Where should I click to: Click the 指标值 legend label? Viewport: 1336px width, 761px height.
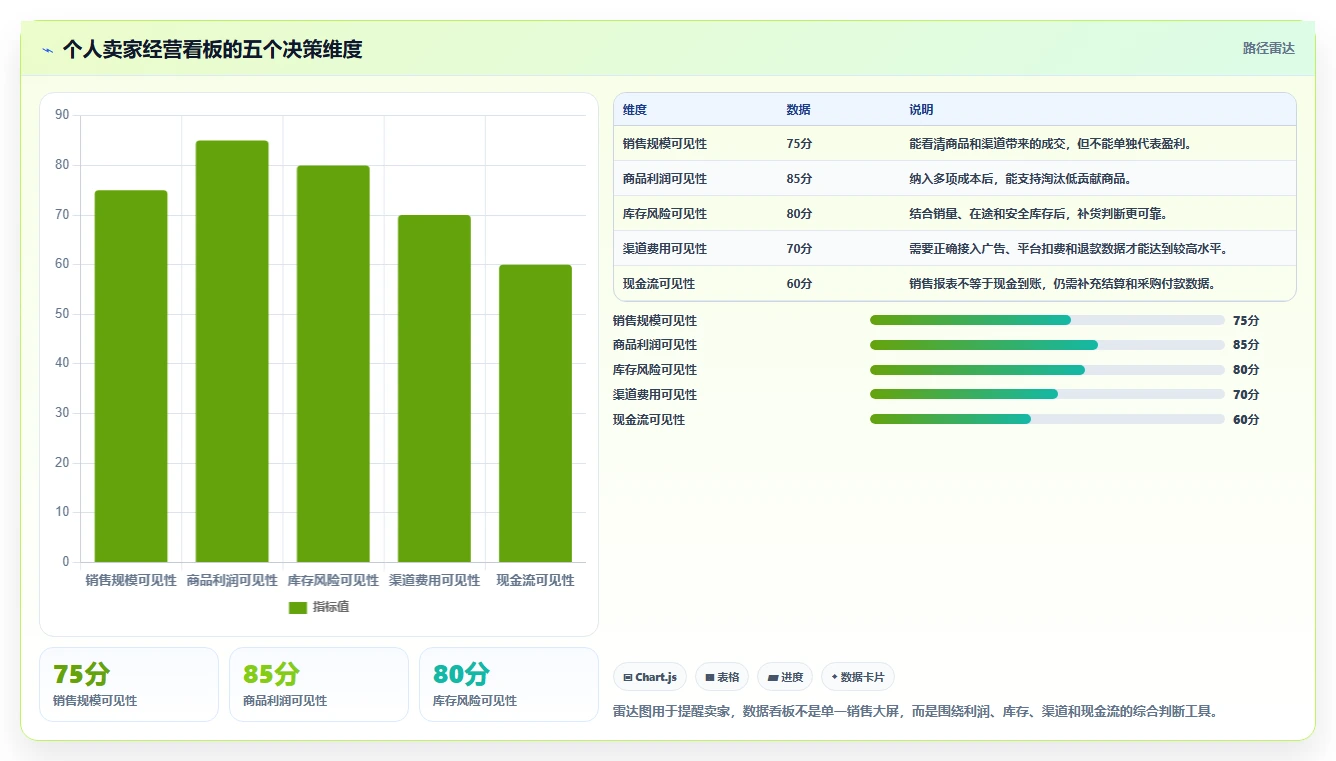331,608
